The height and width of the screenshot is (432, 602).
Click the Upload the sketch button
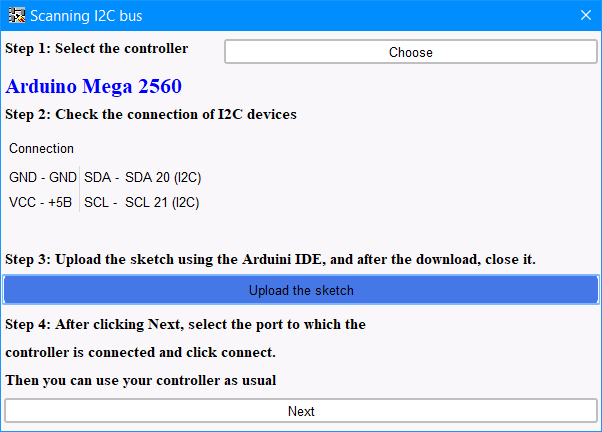click(301, 290)
